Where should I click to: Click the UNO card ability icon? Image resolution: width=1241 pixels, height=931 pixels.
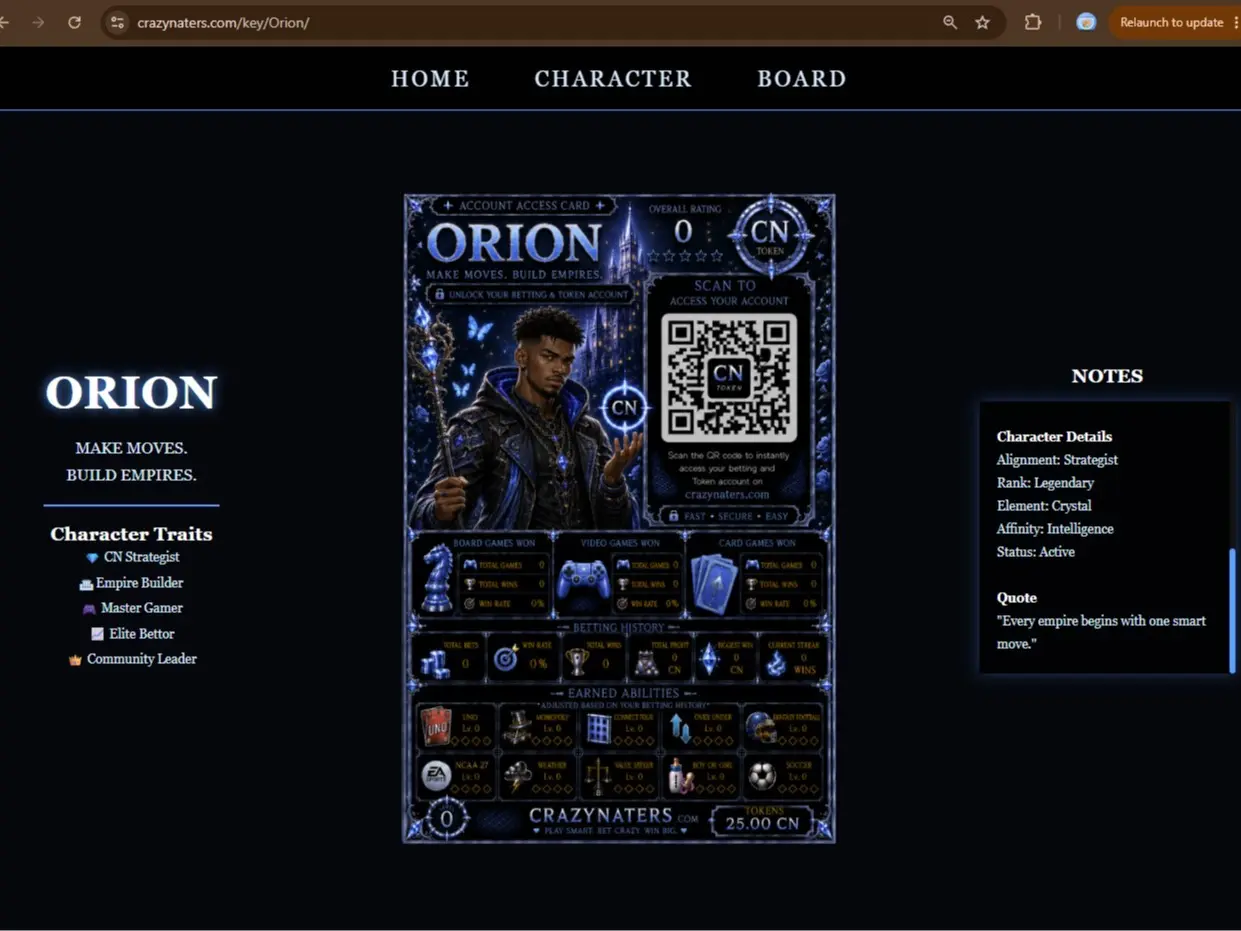pyautogui.click(x=435, y=728)
